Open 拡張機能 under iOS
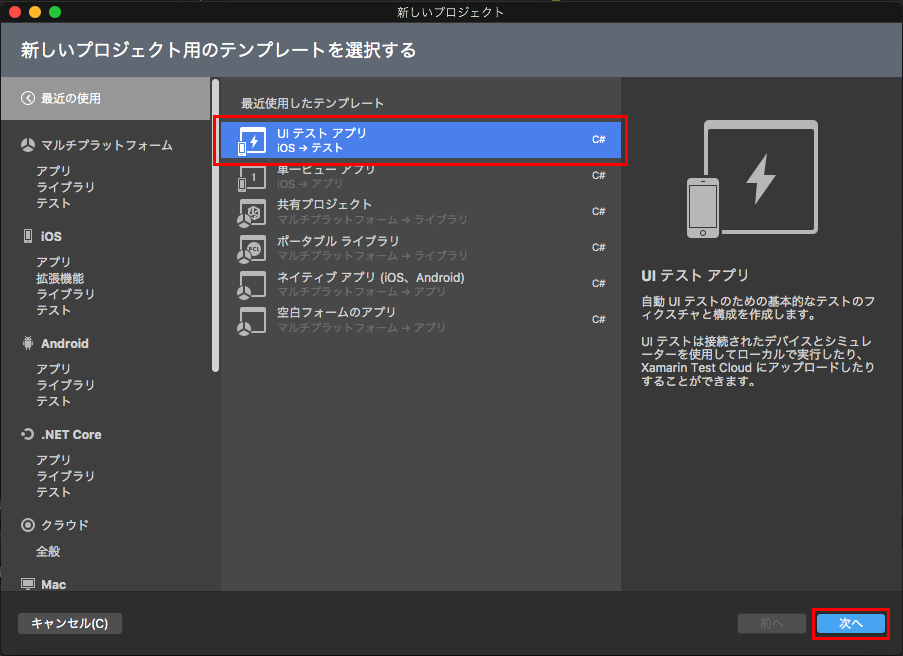 pyautogui.click(x=60, y=278)
